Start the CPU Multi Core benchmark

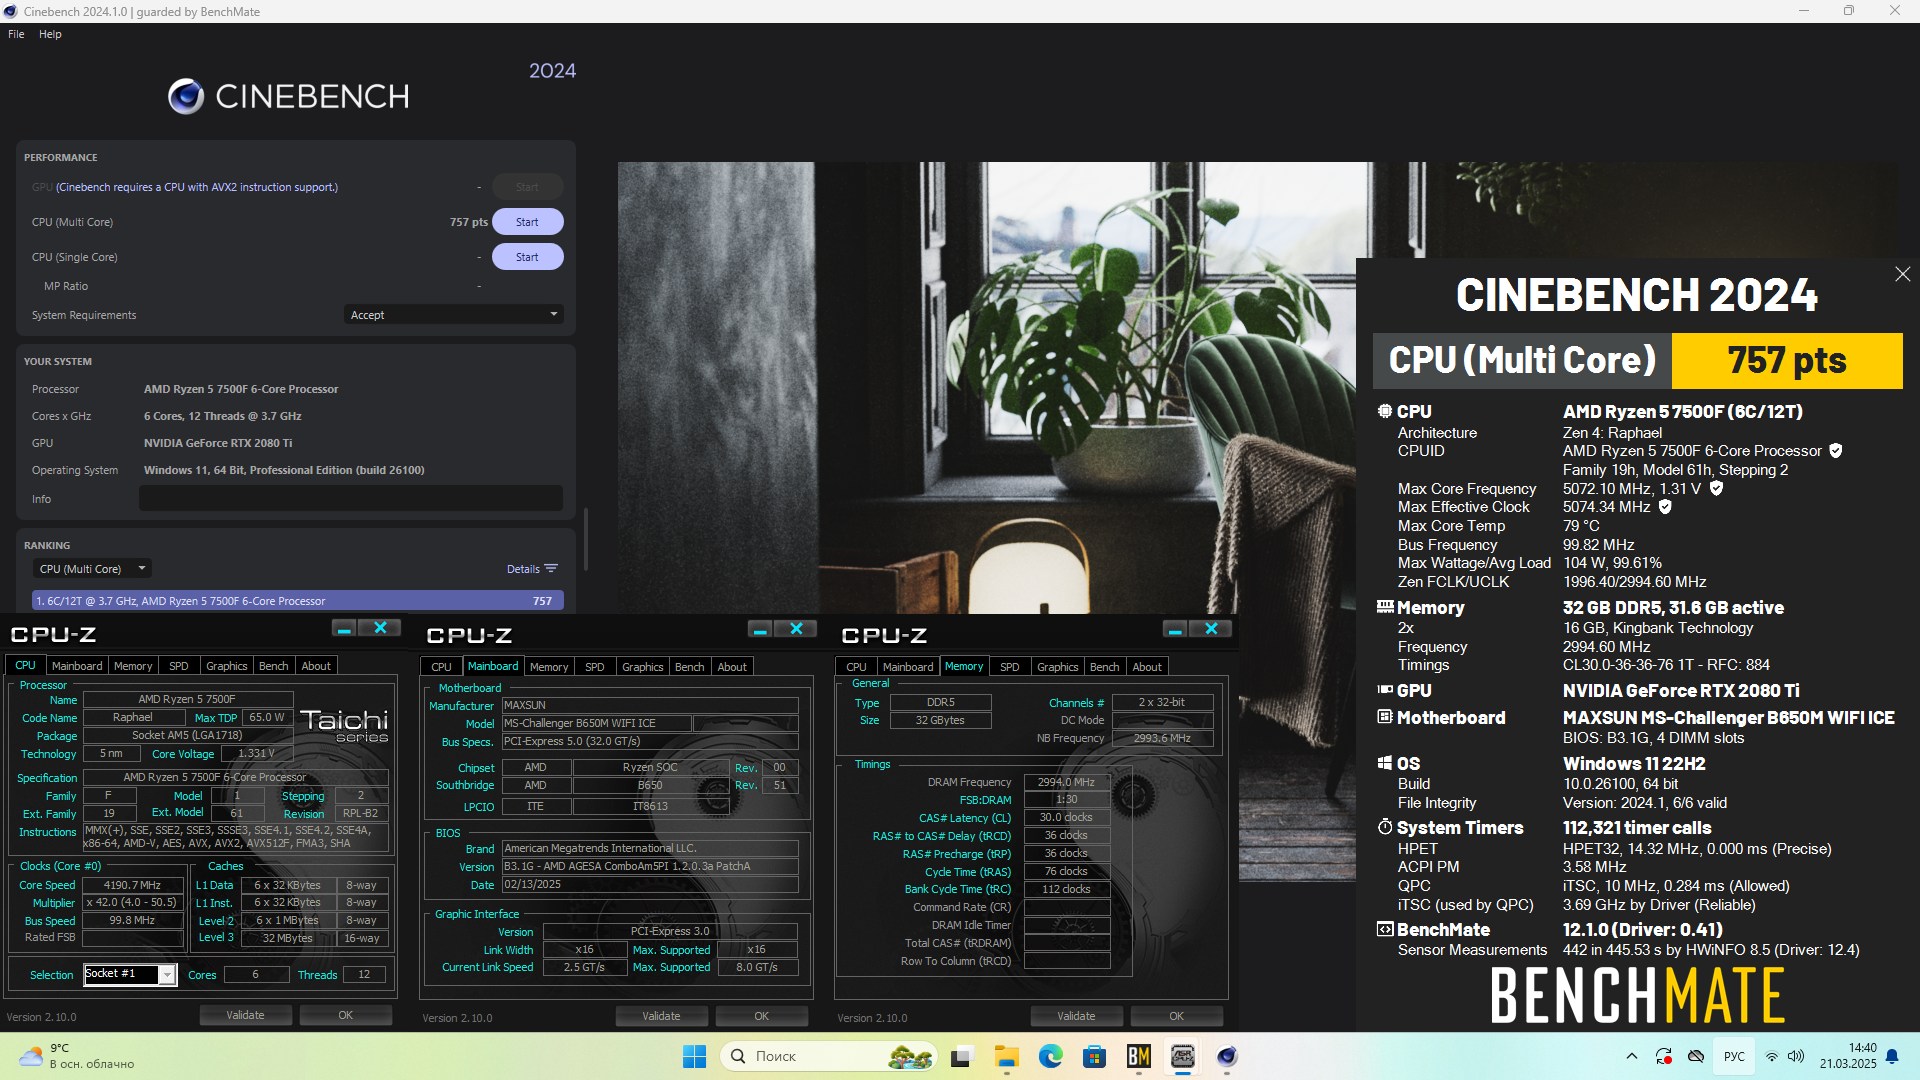coord(527,222)
